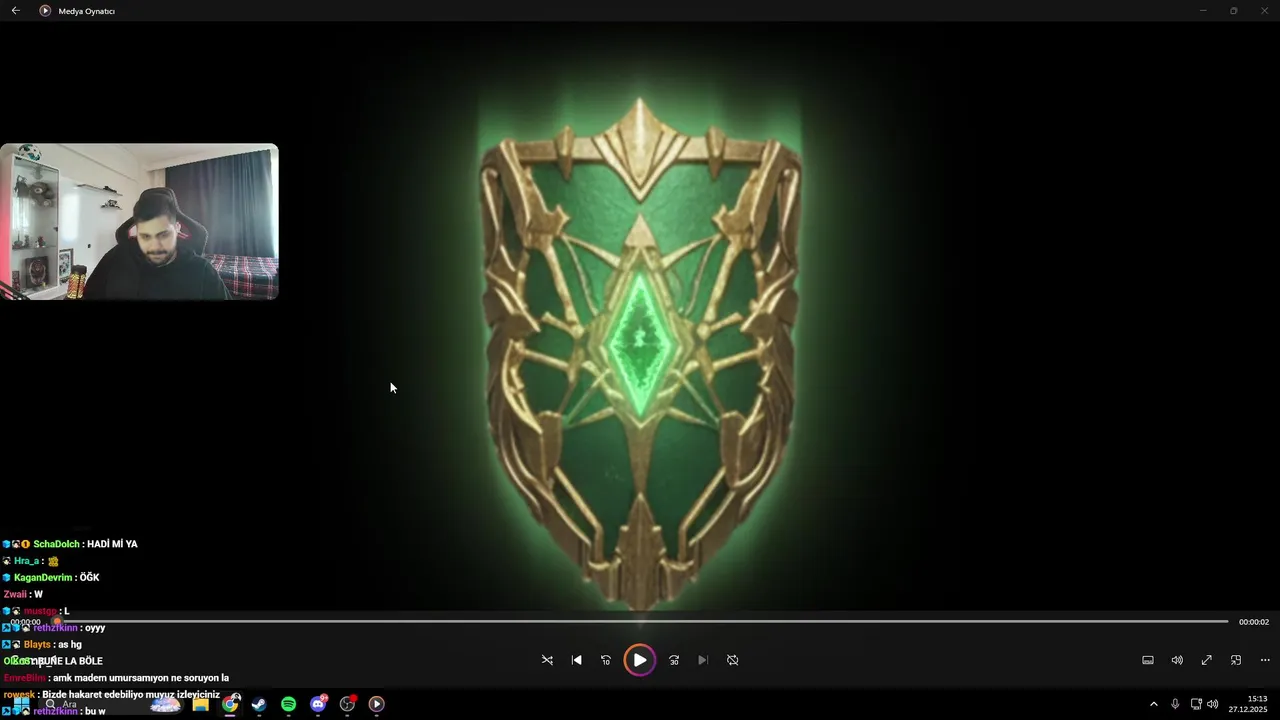Open the network tray icon
Viewport: 1280px width, 720px height.
pyautogui.click(x=1196, y=704)
